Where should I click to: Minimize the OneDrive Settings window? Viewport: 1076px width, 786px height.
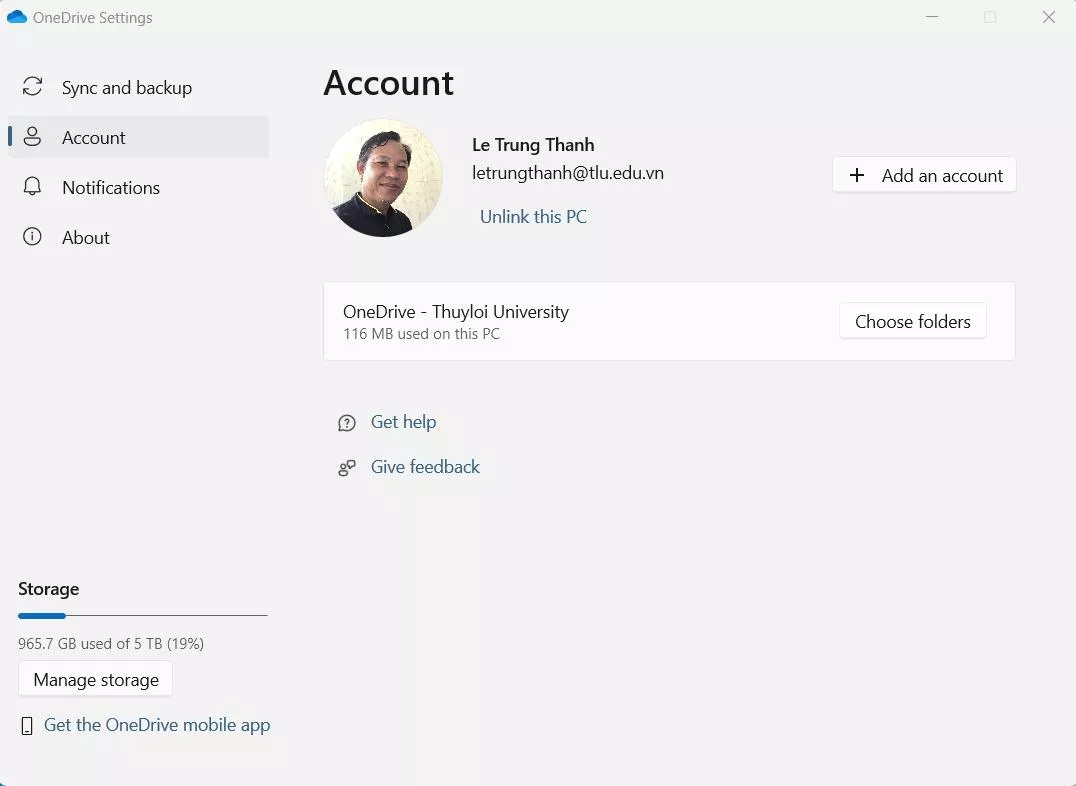point(931,17)
